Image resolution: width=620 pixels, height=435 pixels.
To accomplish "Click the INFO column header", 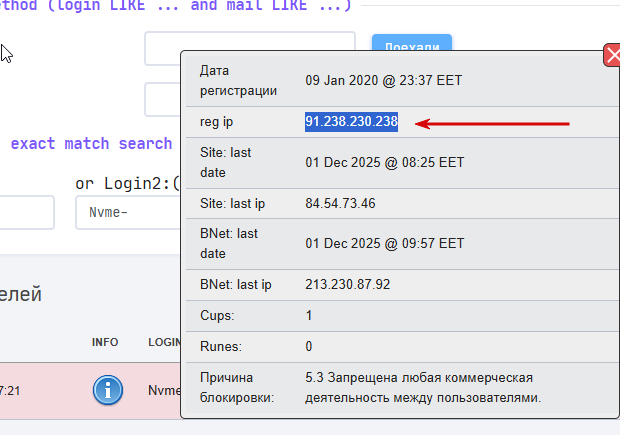I will [x=105, y=342].
